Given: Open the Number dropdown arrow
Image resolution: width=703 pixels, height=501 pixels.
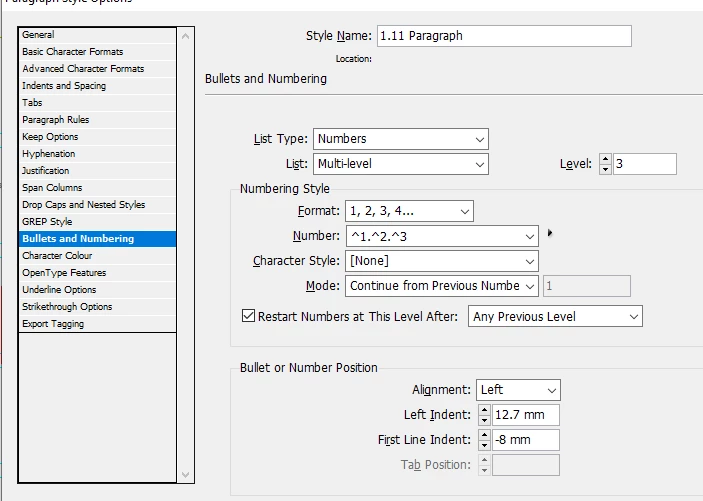Looking at the screenshot, I should point(529,236).
